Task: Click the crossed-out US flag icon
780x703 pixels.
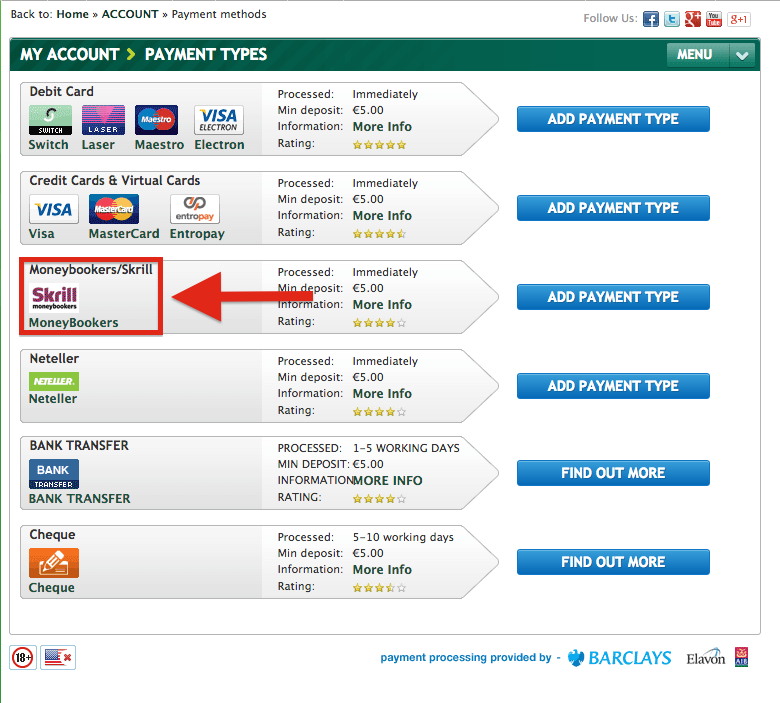Action: point(58,658)
